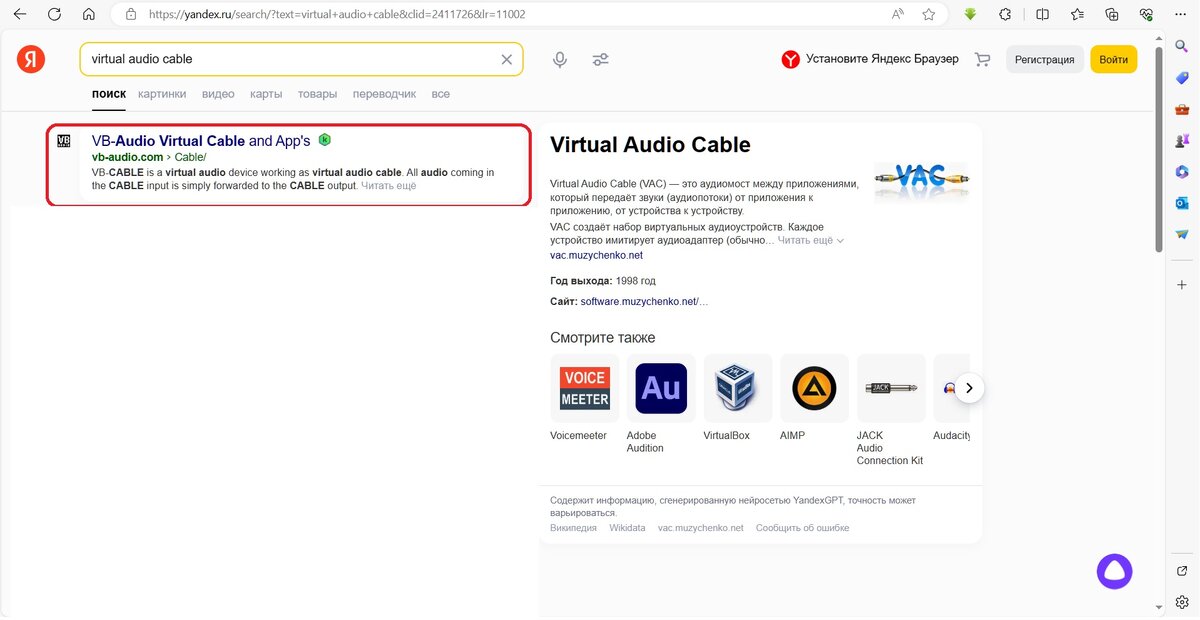Open link in sidebar icon near bottom

pos(1182,570)
